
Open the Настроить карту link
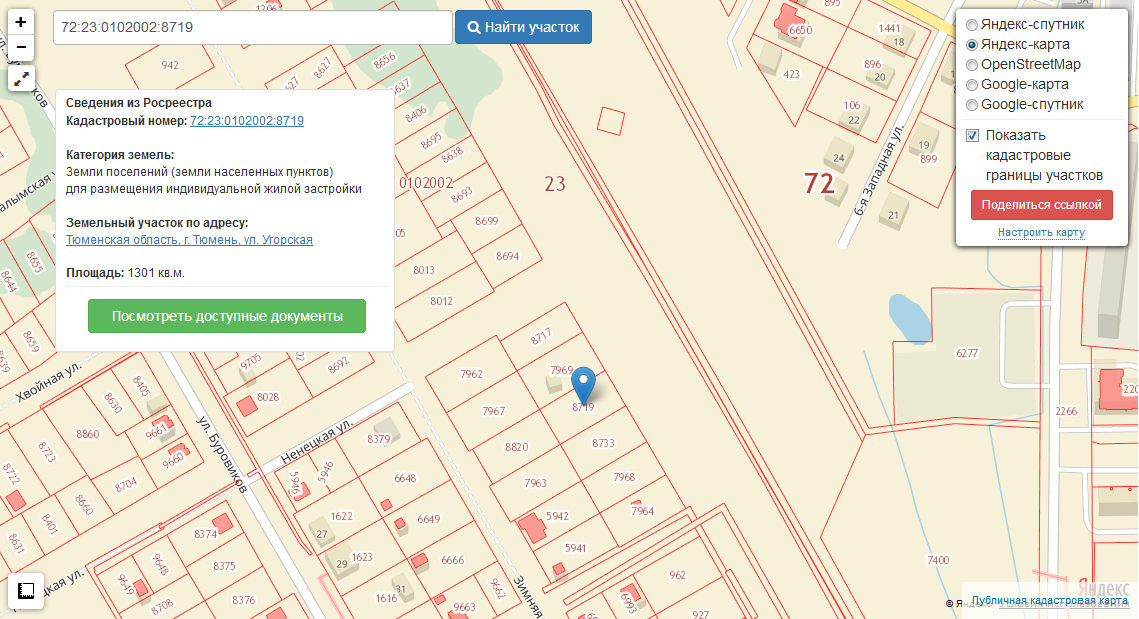tap(1041, 232)
